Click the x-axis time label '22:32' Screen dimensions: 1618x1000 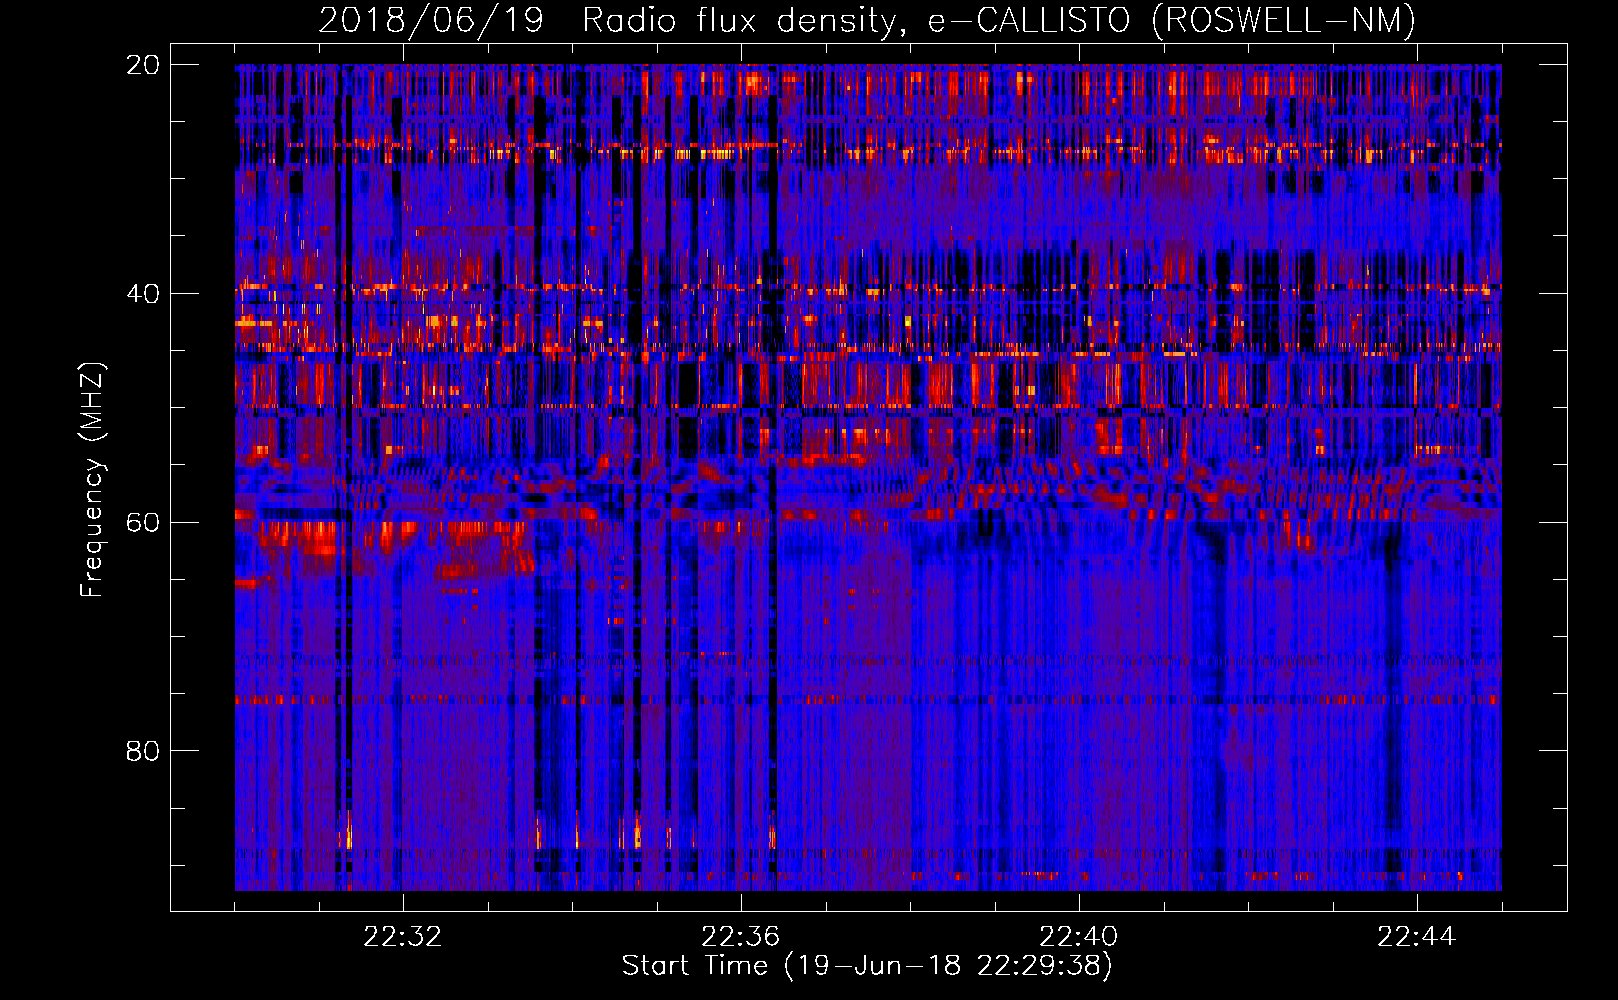(402, 937)
